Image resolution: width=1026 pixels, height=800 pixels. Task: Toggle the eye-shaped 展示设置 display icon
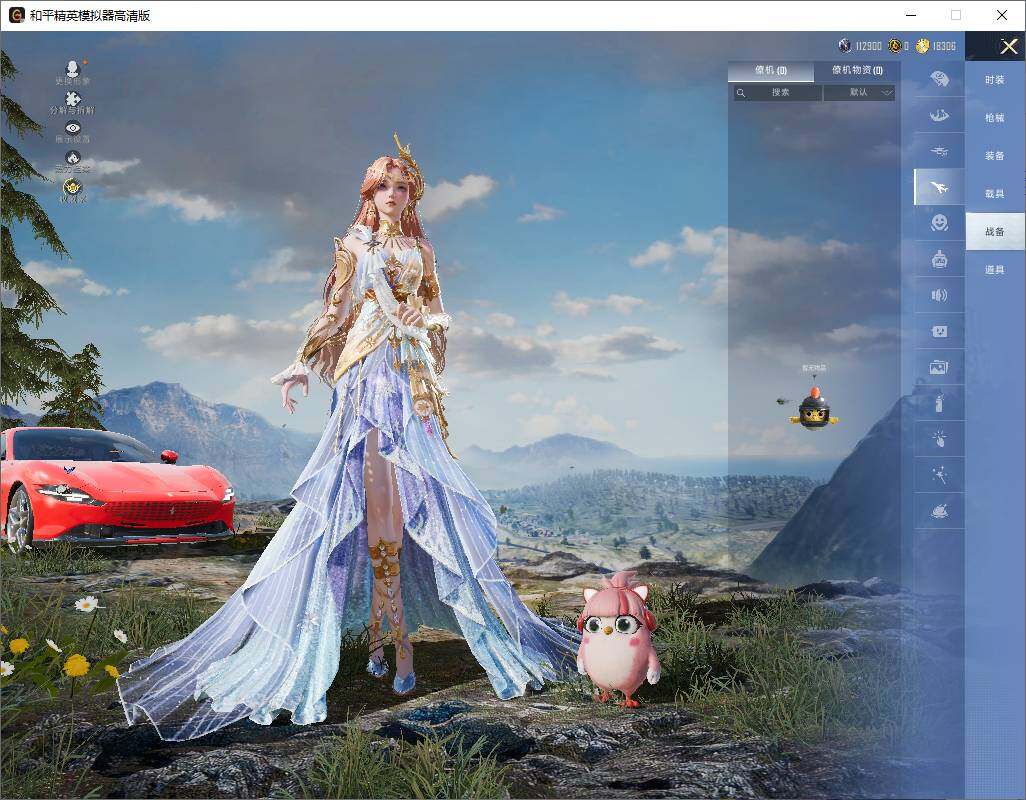click(x=73, y=128)
